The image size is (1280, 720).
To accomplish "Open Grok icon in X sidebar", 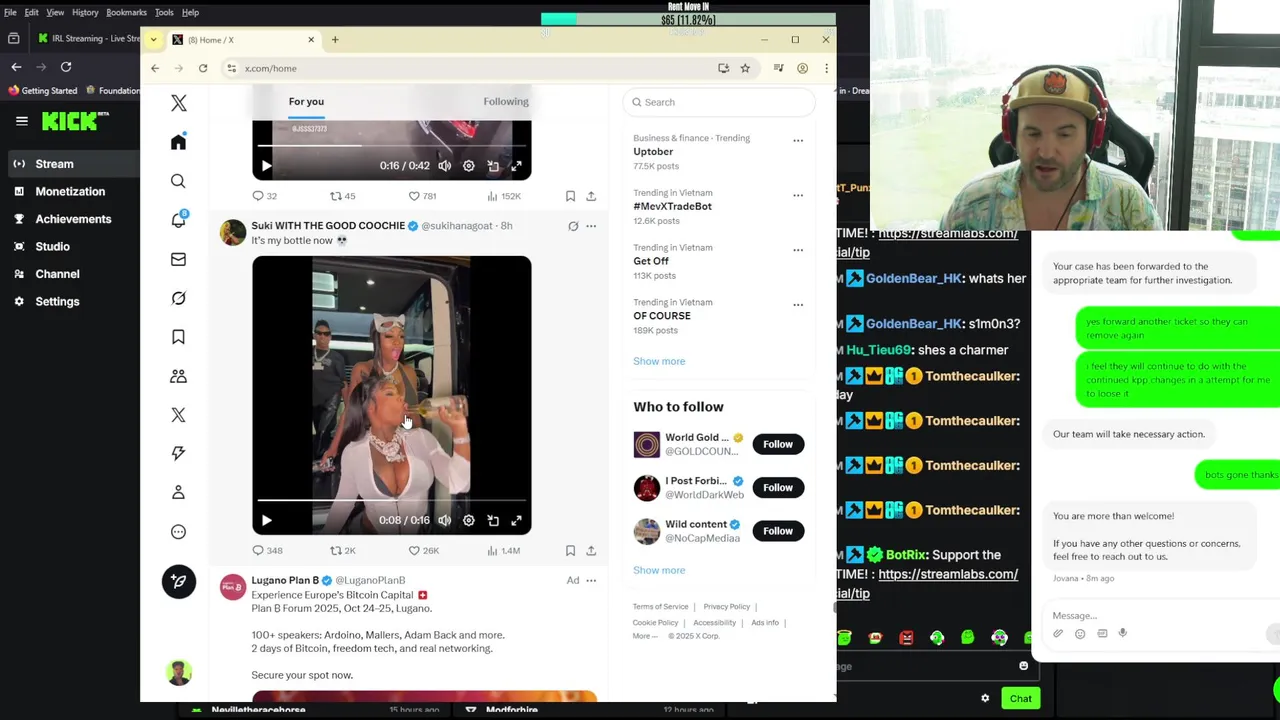I will (178, 298).
